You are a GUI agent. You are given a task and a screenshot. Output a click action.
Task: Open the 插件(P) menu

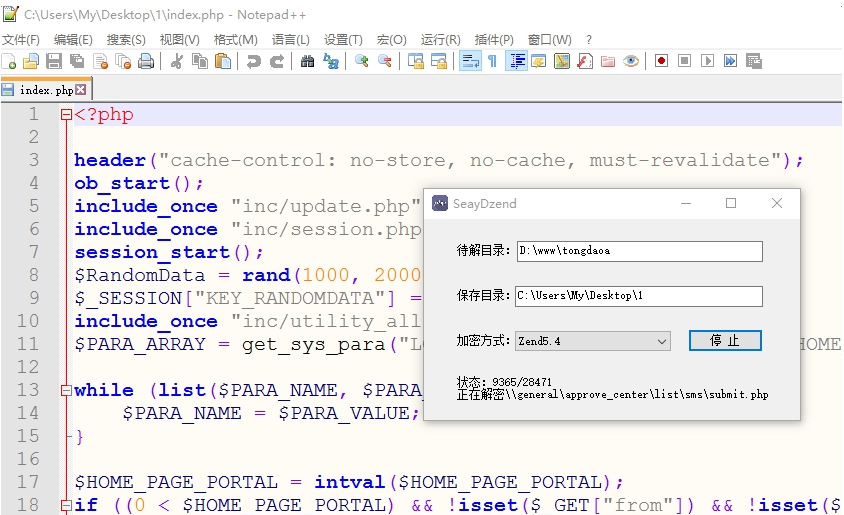tap(494, 39)
